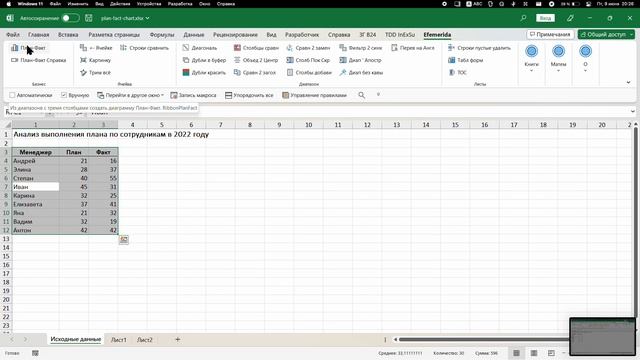Click Строки пустые удалить
The height and width of the screenshot is (360, 640).
pos(479,48)
